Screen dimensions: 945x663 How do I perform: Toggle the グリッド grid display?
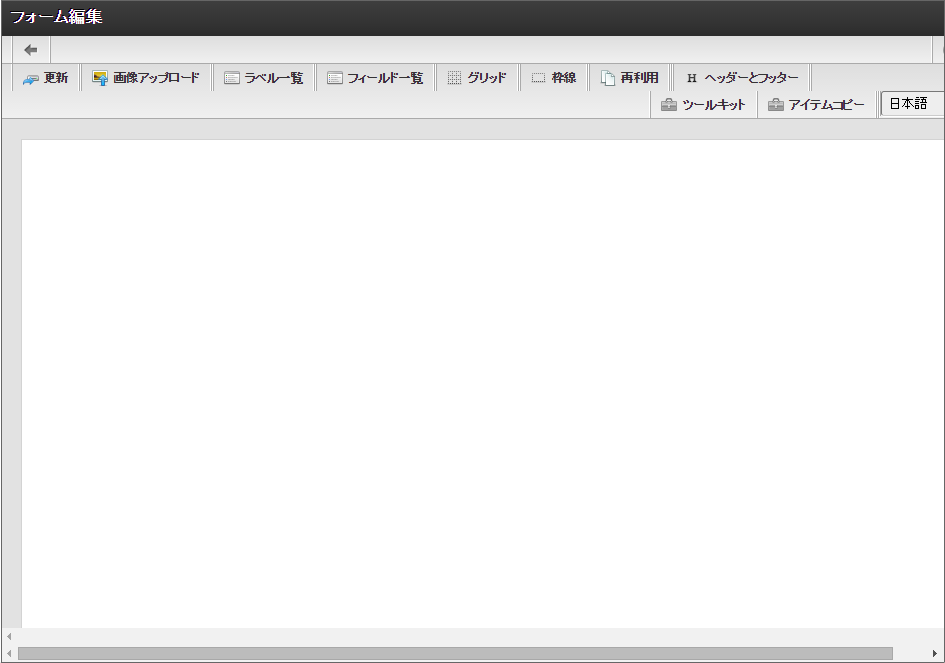point(478,76)
